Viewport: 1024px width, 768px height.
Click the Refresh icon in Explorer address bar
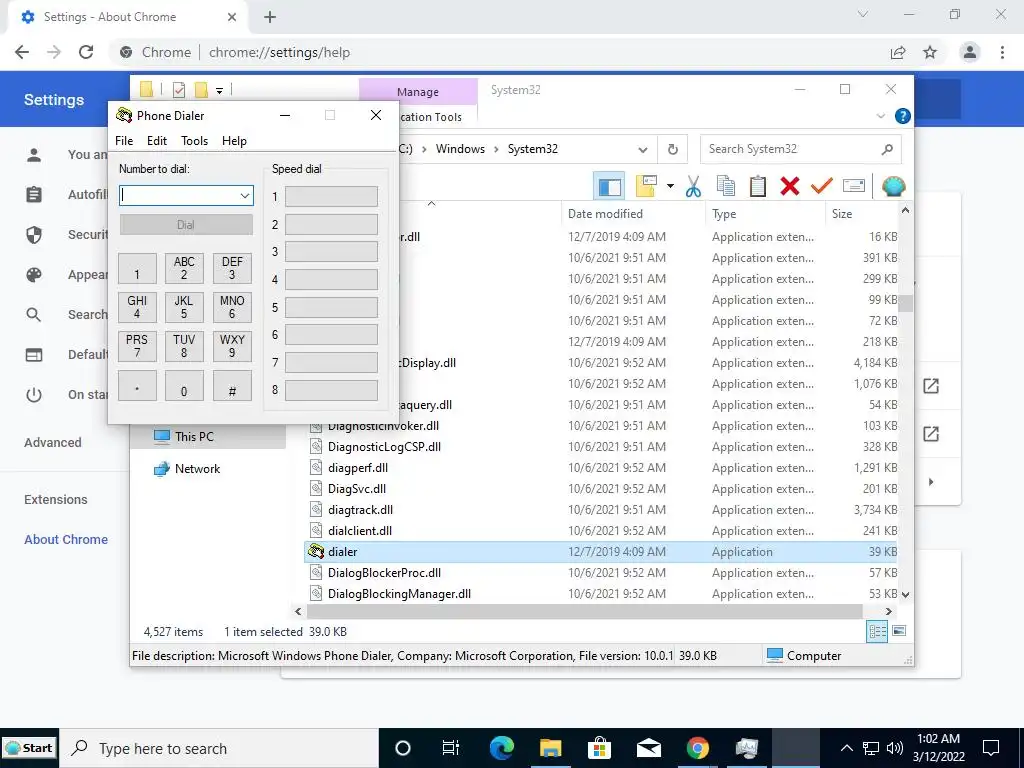tap(673, 150)
